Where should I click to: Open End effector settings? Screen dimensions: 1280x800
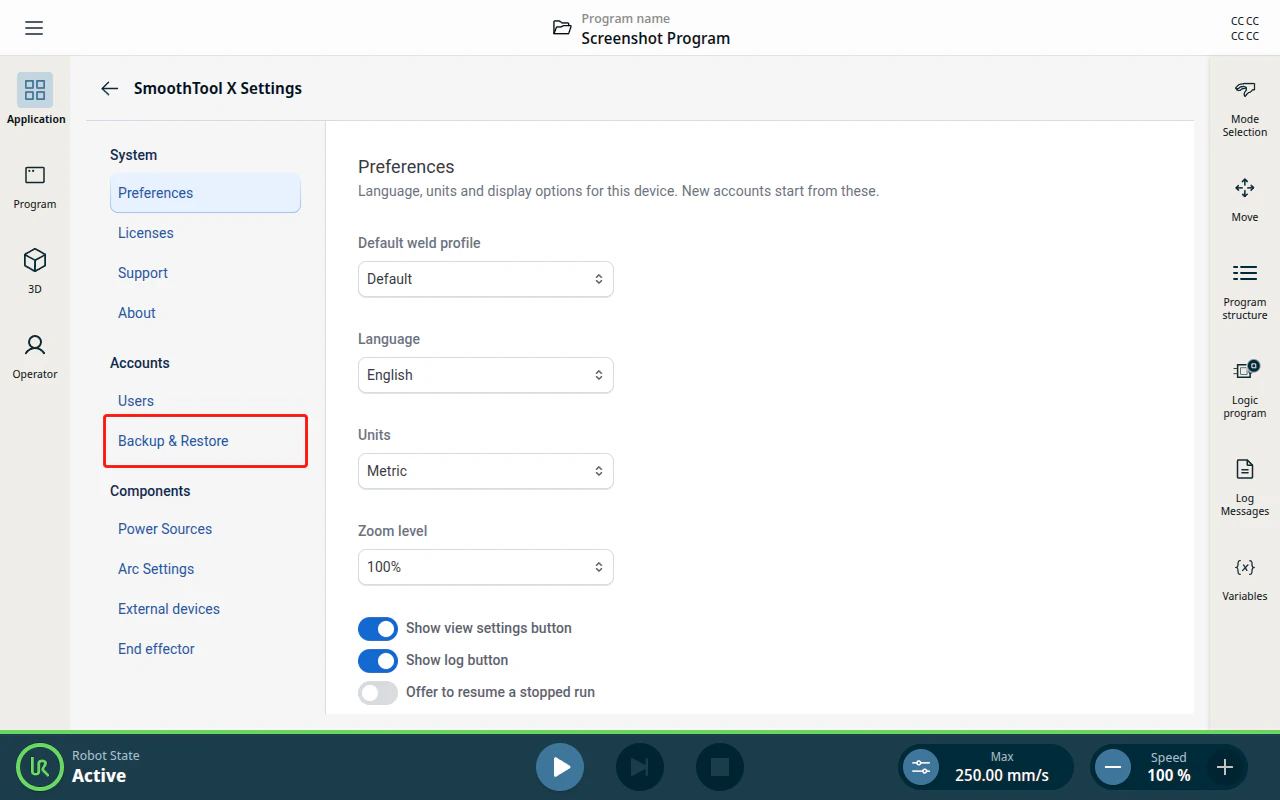pyautogui.click(x=205, y=649)
